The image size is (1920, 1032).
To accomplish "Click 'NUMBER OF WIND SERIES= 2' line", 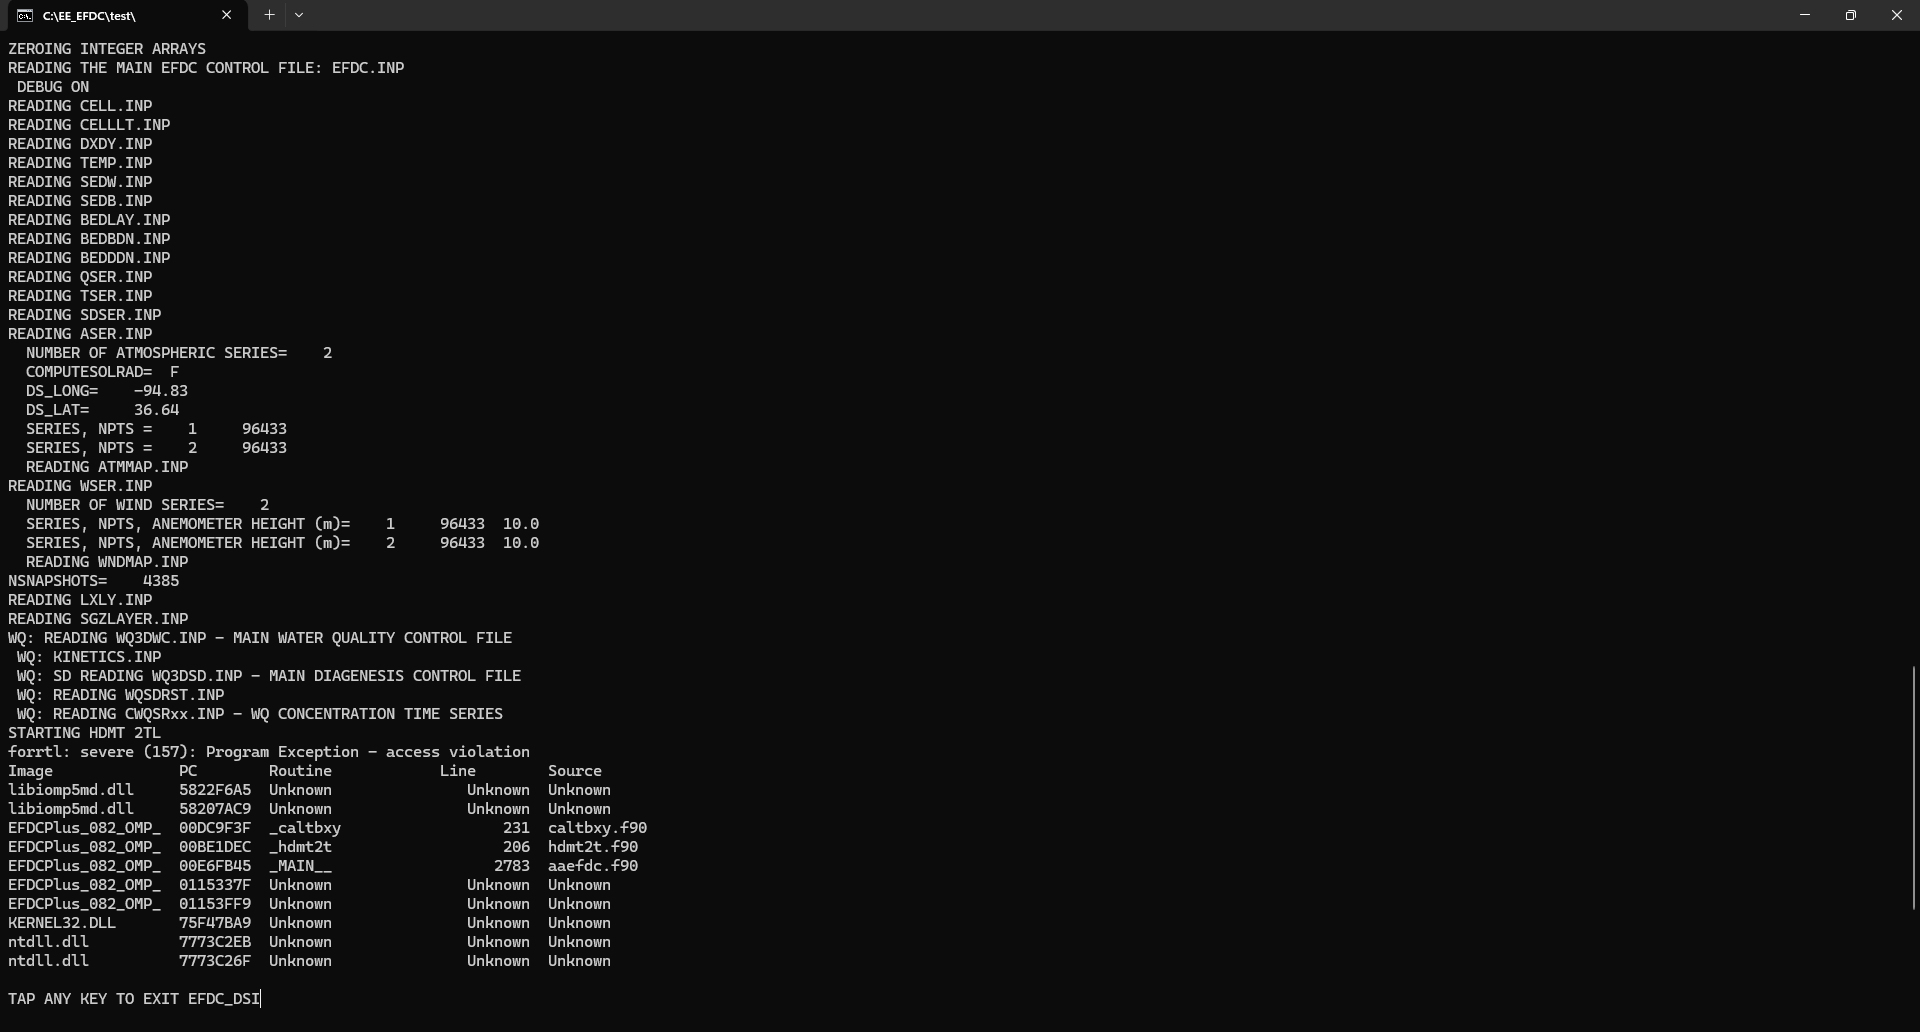I will pyautogui.click(x=147, y=505).
